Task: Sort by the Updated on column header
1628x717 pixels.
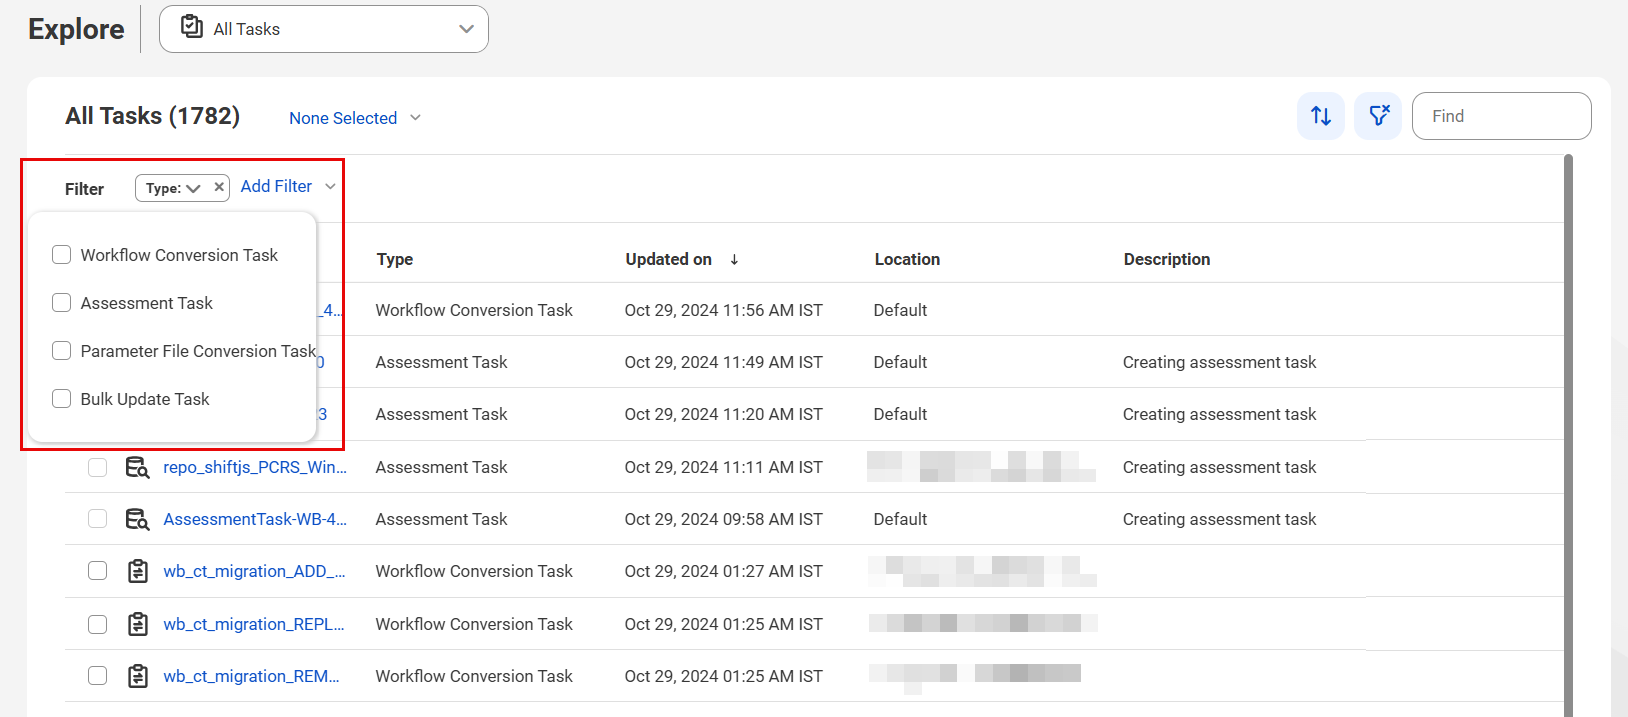Action: point(669,259)
